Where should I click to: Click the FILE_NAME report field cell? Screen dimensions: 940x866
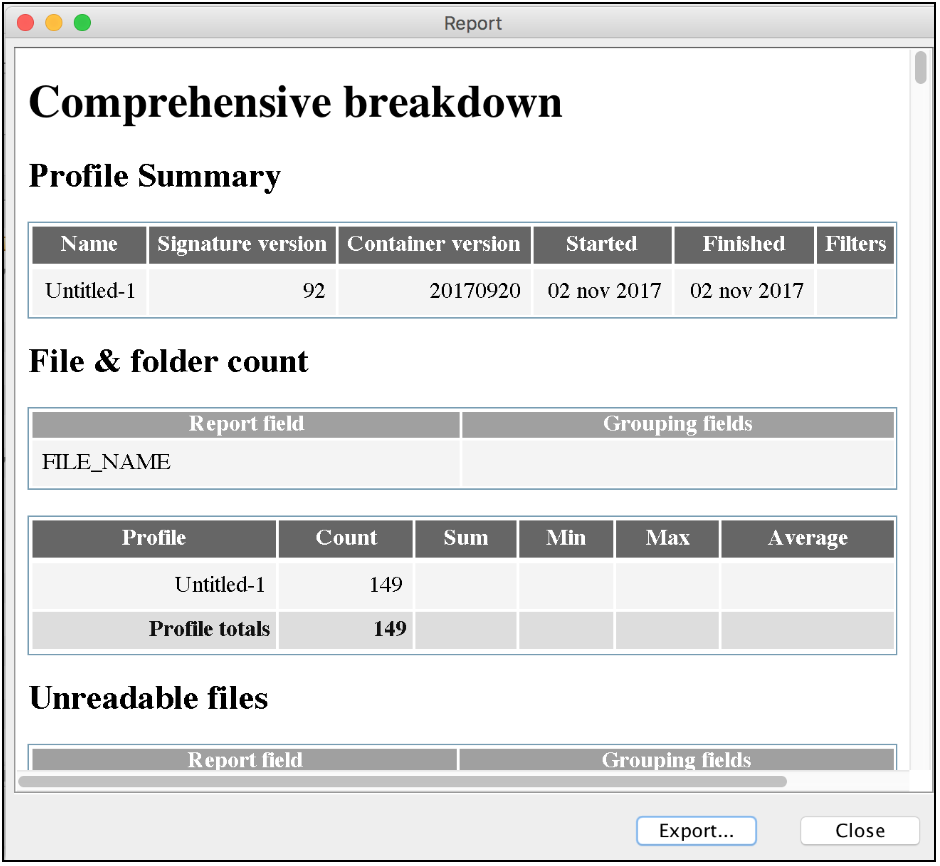(x=107, y=462)
